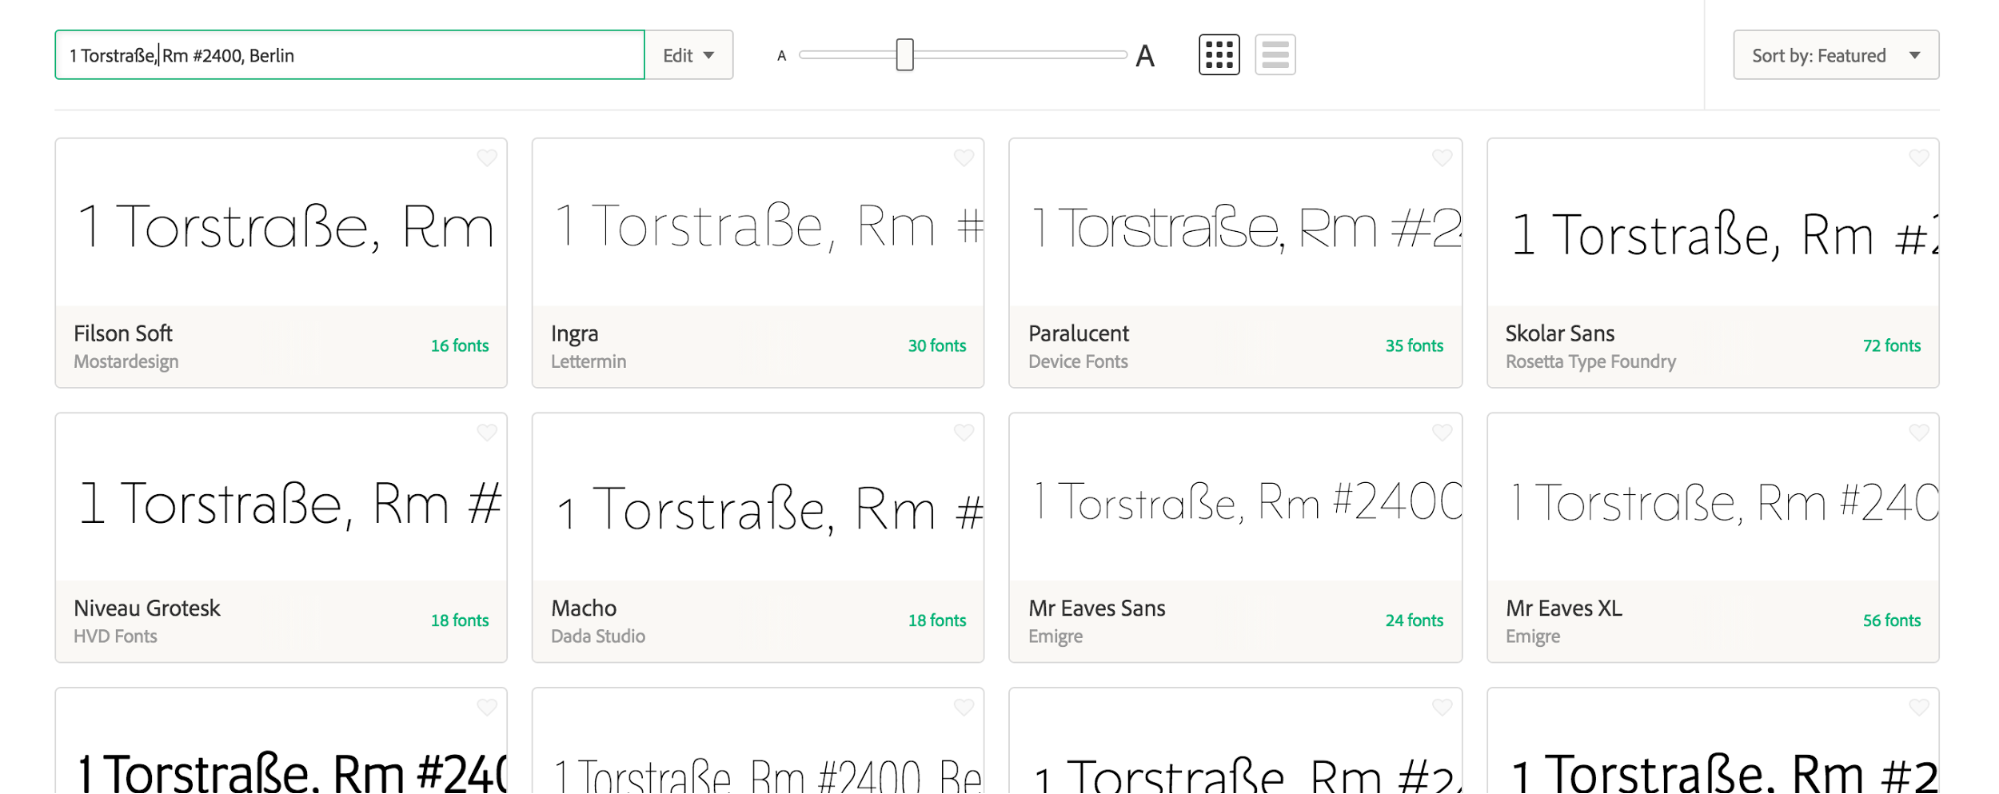This screenshot has height=794, width=1999.
Task: Click the sample text input field
Action: 350,55
